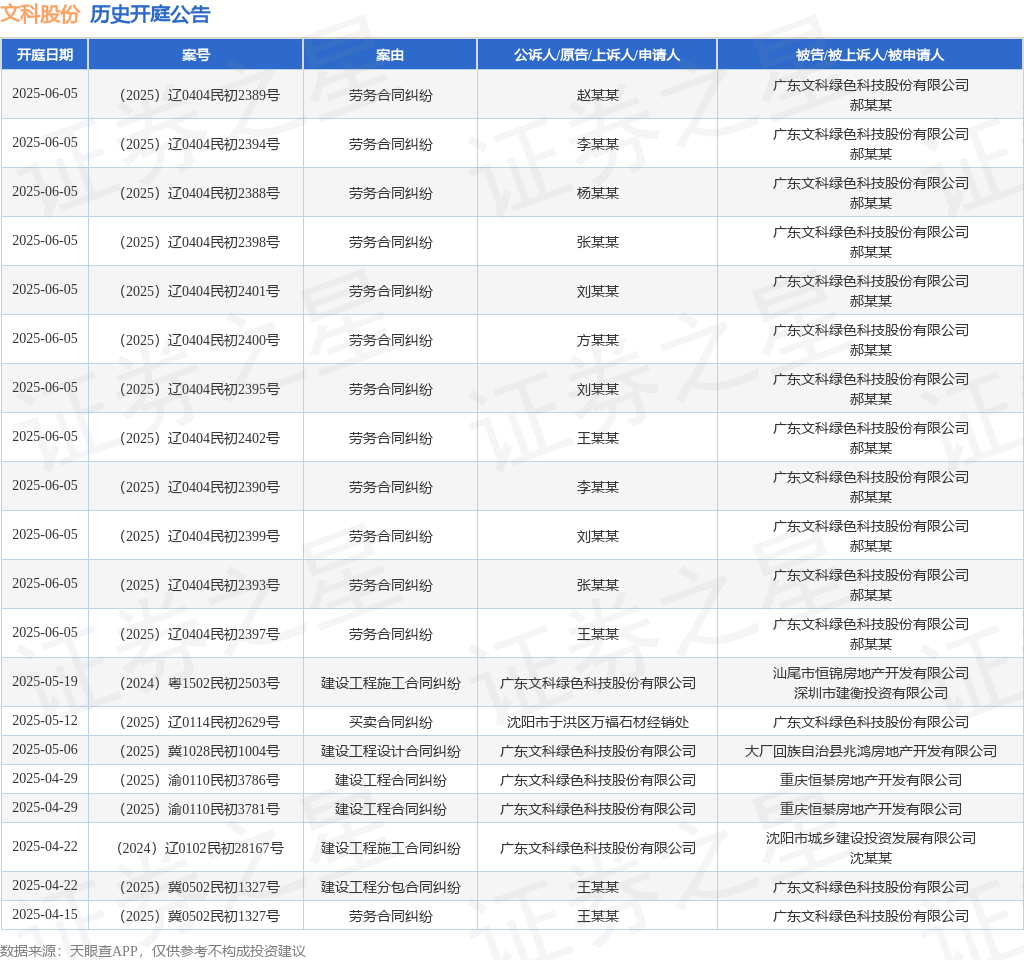Screen dimensions: 1024x960
Task: Click plaintiff 方某某 in case 2400 row
Action: point(598,340)
